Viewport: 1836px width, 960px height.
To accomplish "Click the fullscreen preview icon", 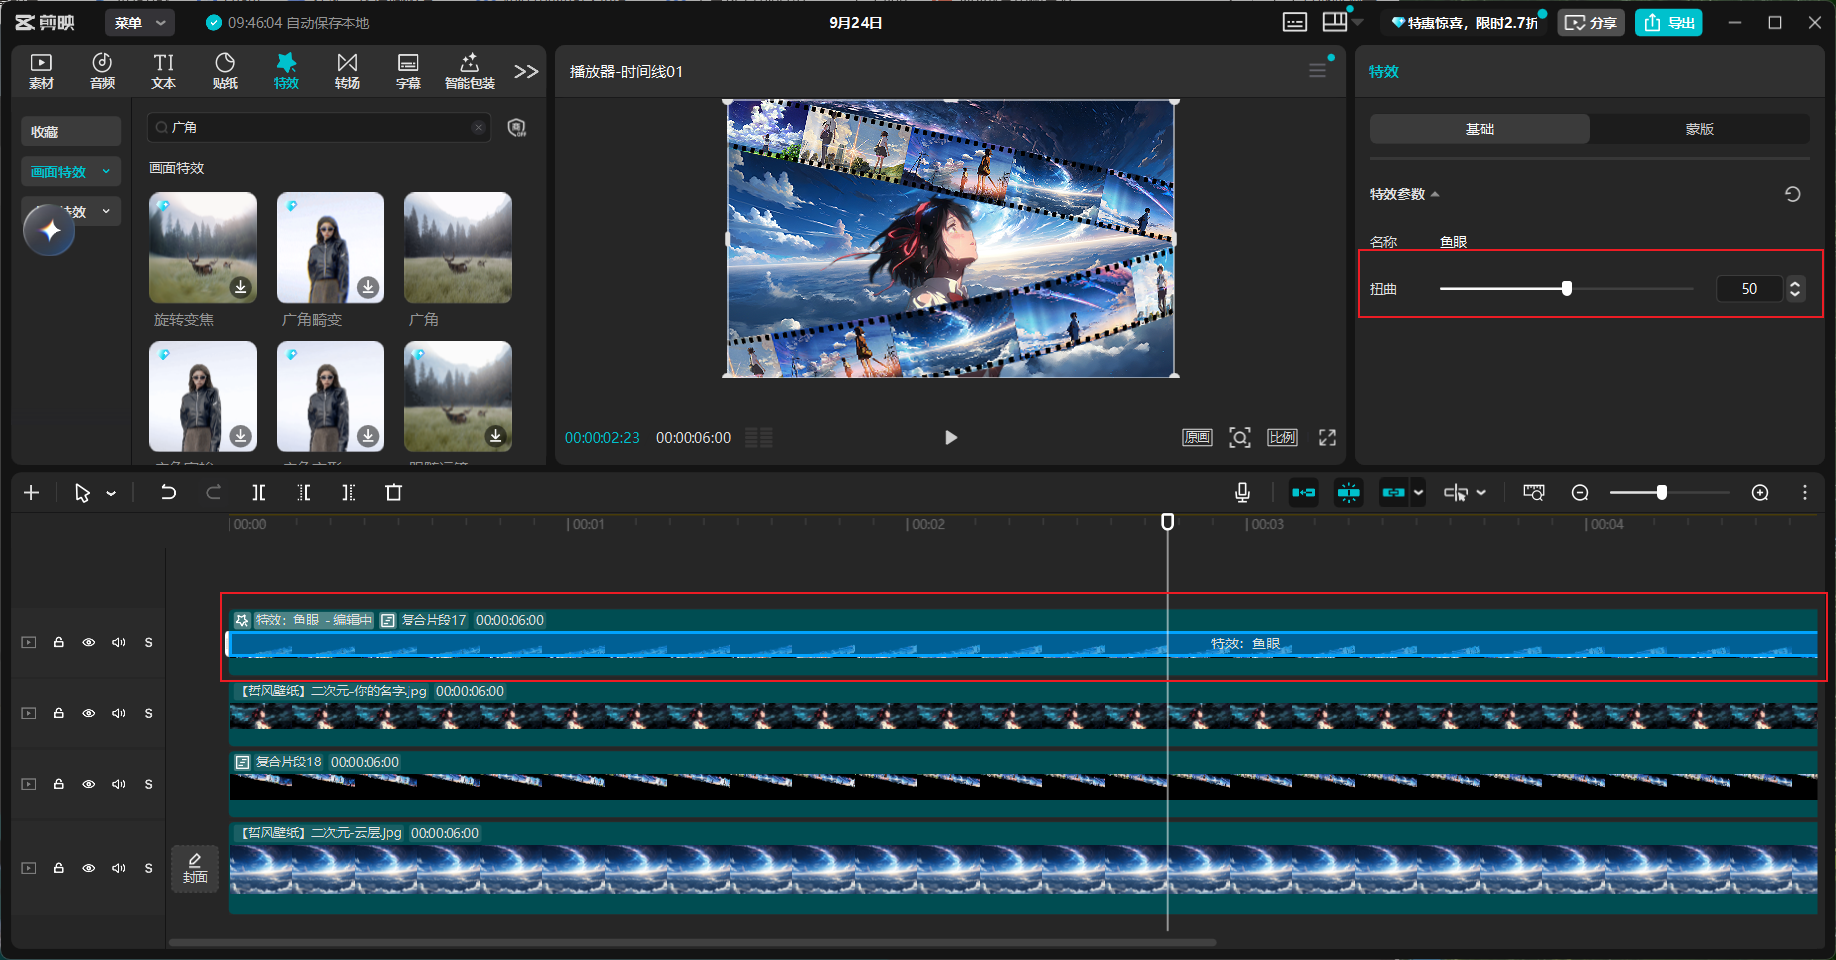I will click(x=1327, y=437).
